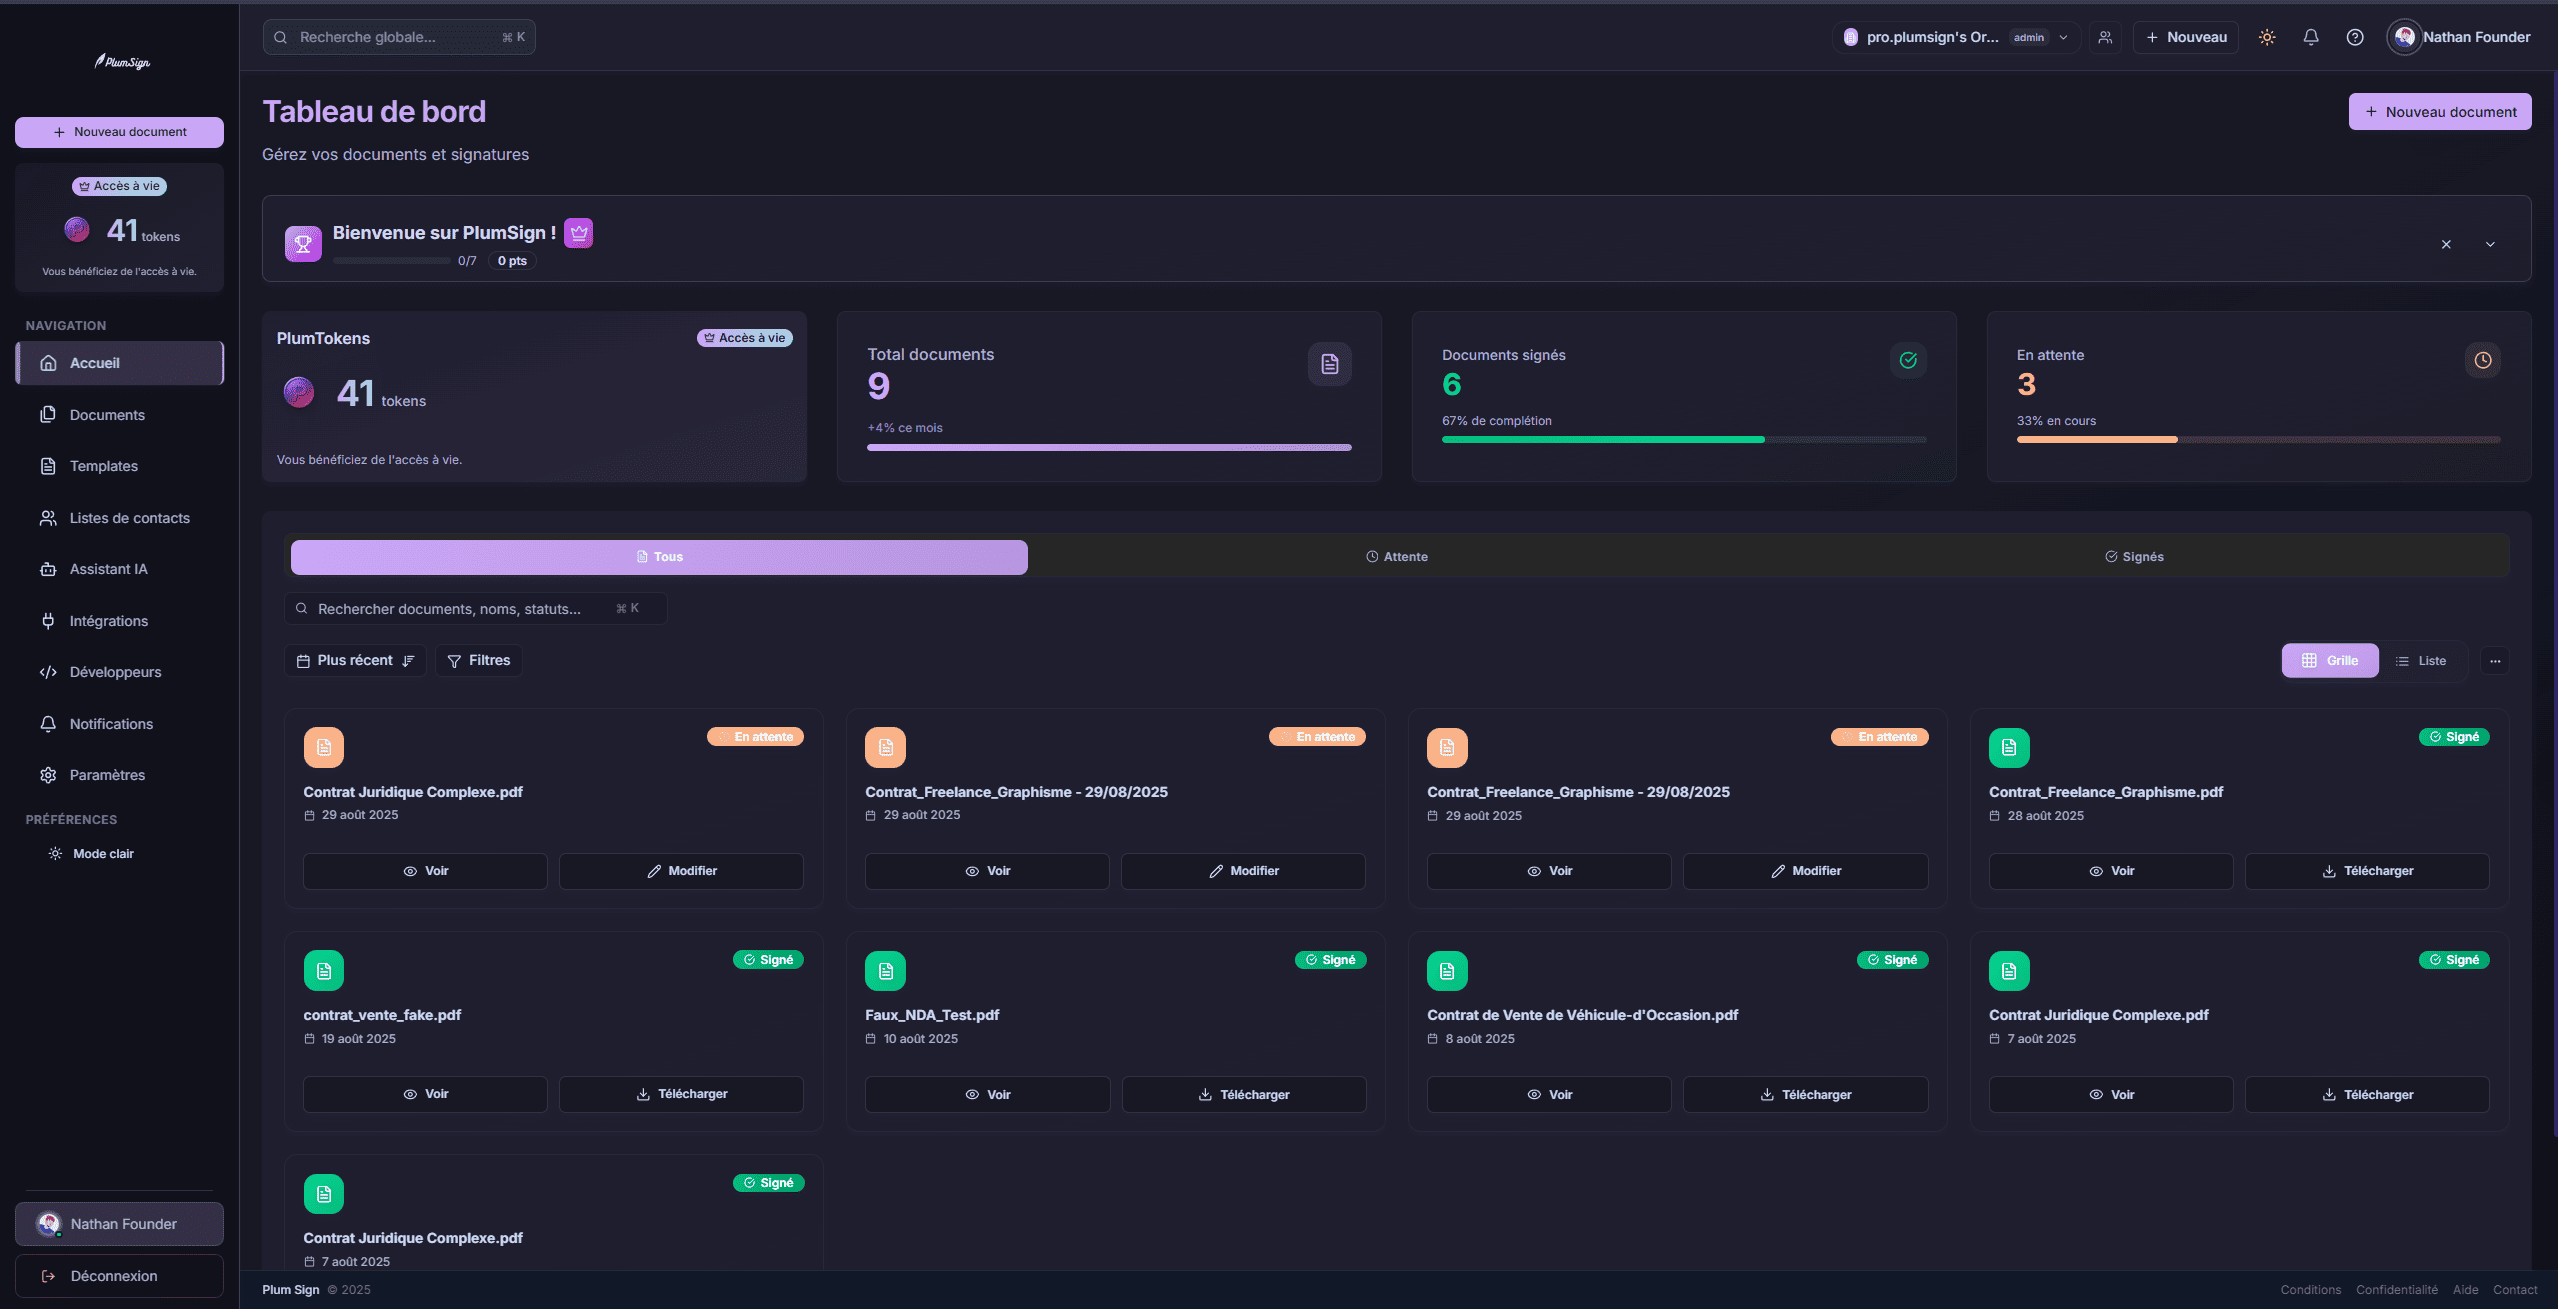Modify Contrat Juridique Complexe.pdf dated 29 août

pyautogui.click(x=681, y=871)
